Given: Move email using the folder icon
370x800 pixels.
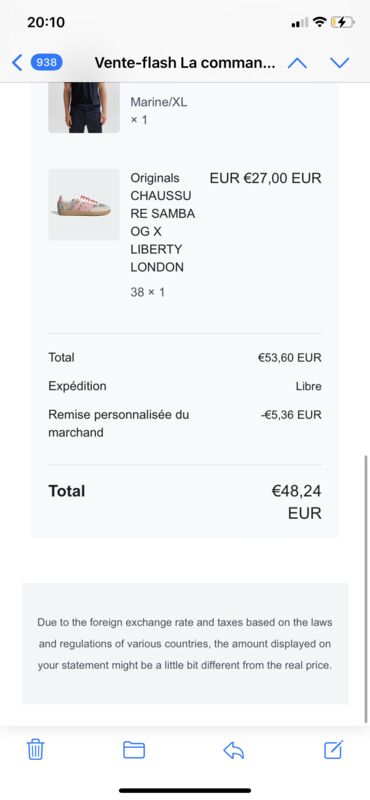Looking at the screenshot, I should [134, 749].
